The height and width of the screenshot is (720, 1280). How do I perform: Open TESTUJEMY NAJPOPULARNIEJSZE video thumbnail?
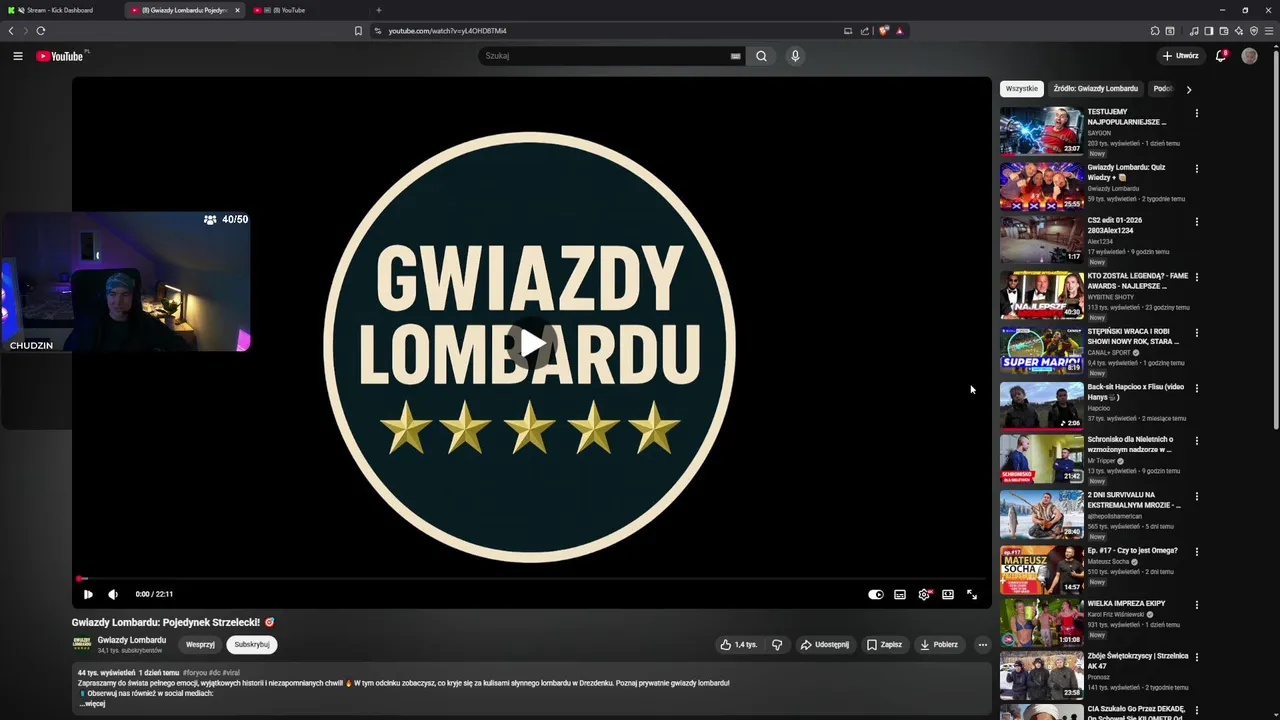(x=1041, y=131)
